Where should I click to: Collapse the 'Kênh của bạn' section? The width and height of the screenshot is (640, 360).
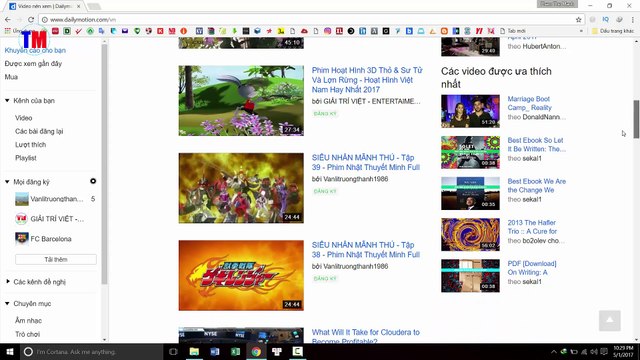7,100
